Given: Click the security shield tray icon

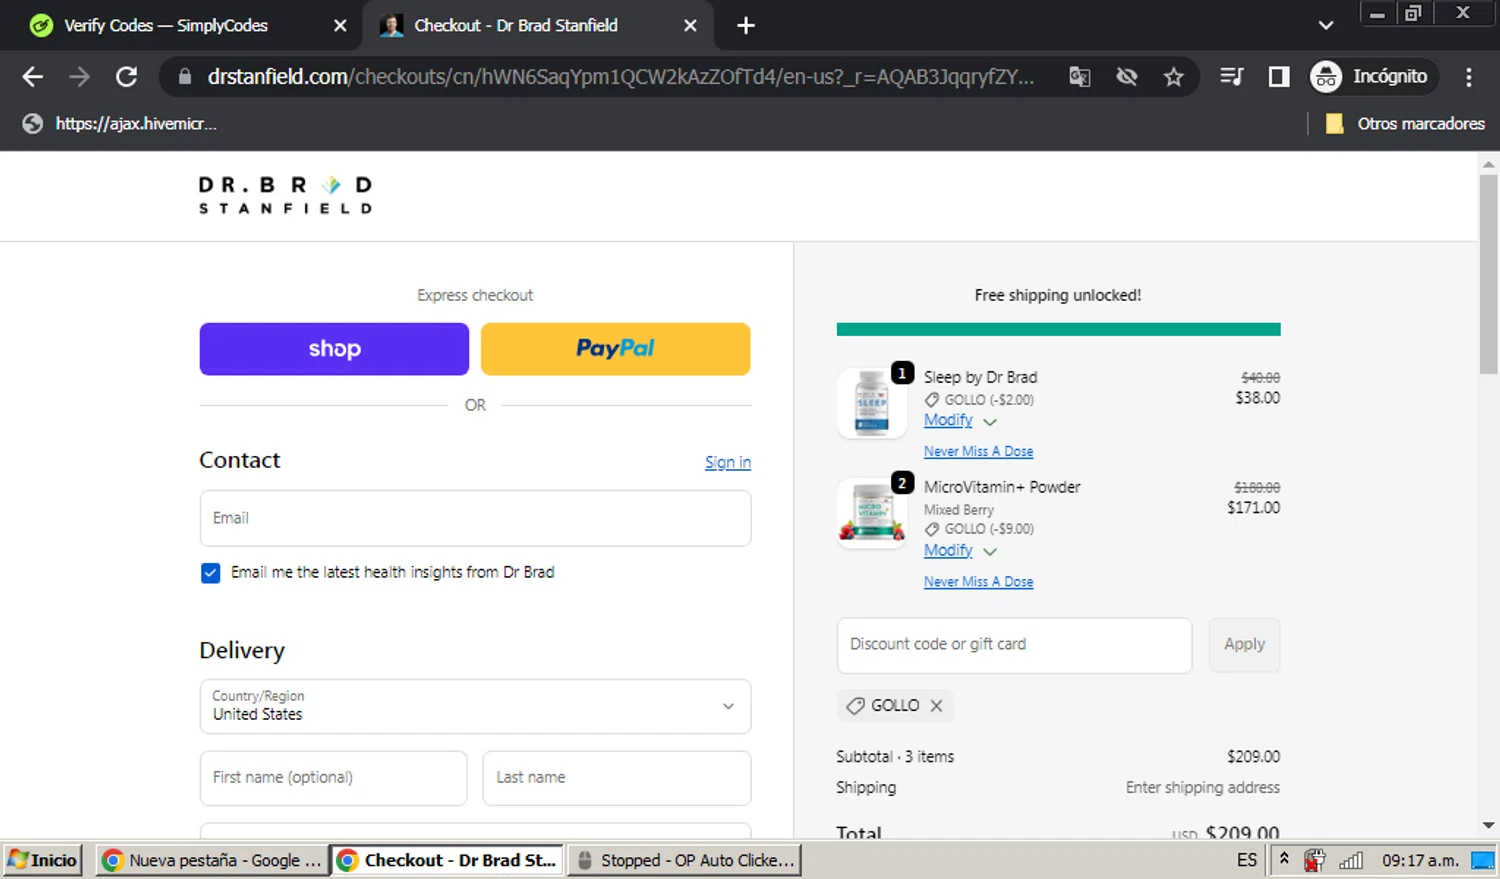Looking at the screenshot, I should [x=1314, y=860].
